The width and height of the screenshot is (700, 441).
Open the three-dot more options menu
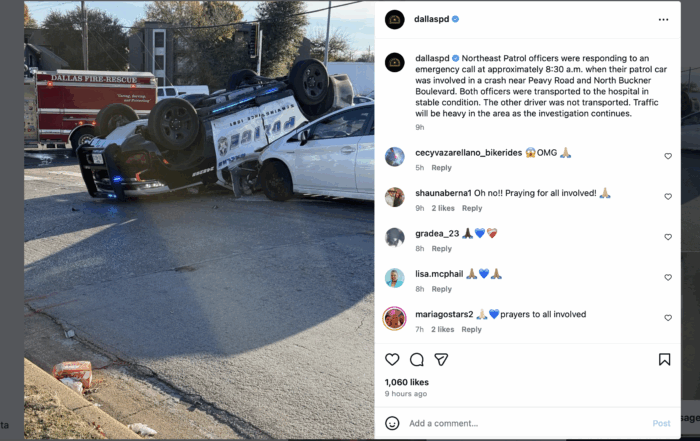(x=663, y=20)
